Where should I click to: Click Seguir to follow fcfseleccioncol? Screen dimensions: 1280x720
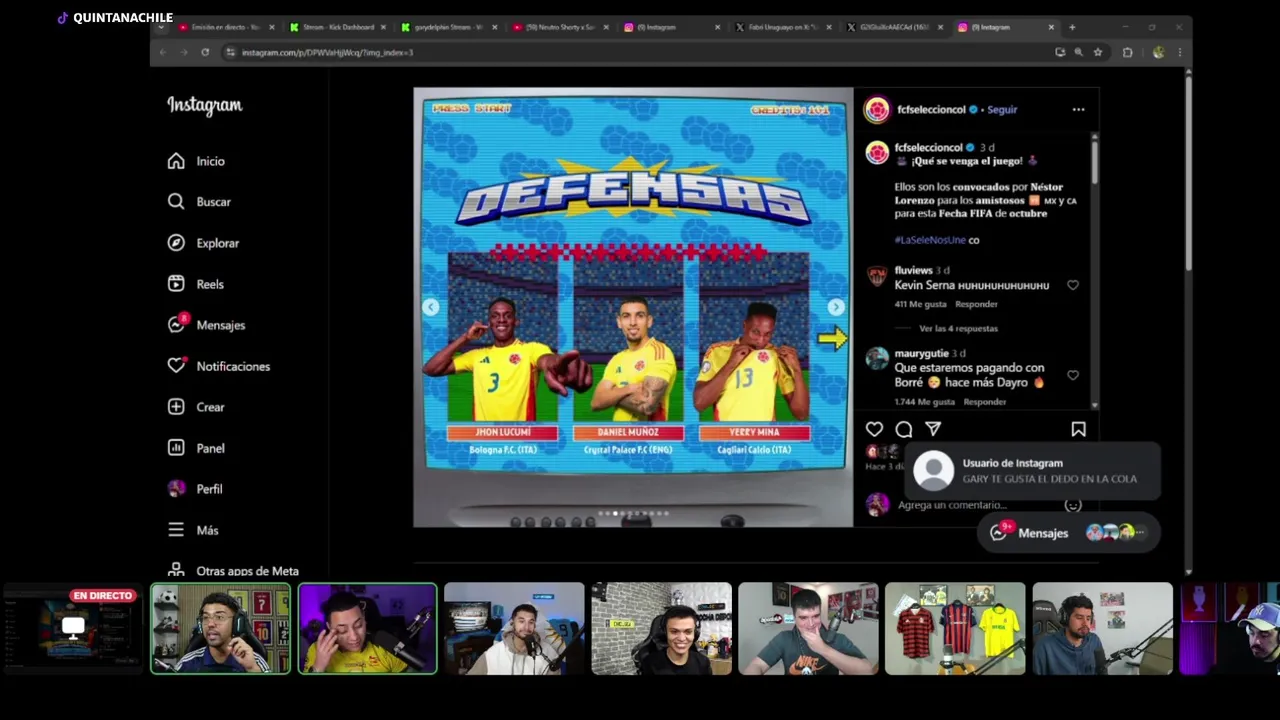pyautogui.click(x=1002, y=110)
